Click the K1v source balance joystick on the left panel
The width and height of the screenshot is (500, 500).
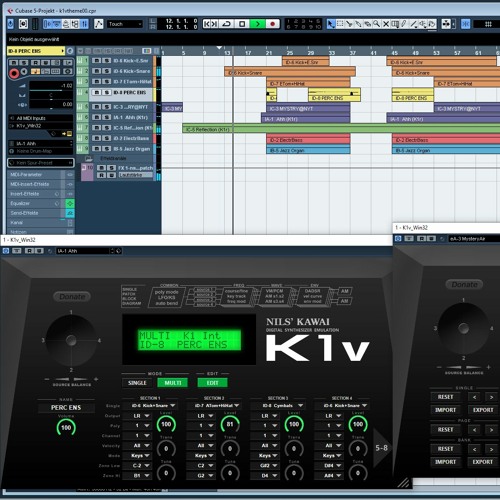point(71,340)
